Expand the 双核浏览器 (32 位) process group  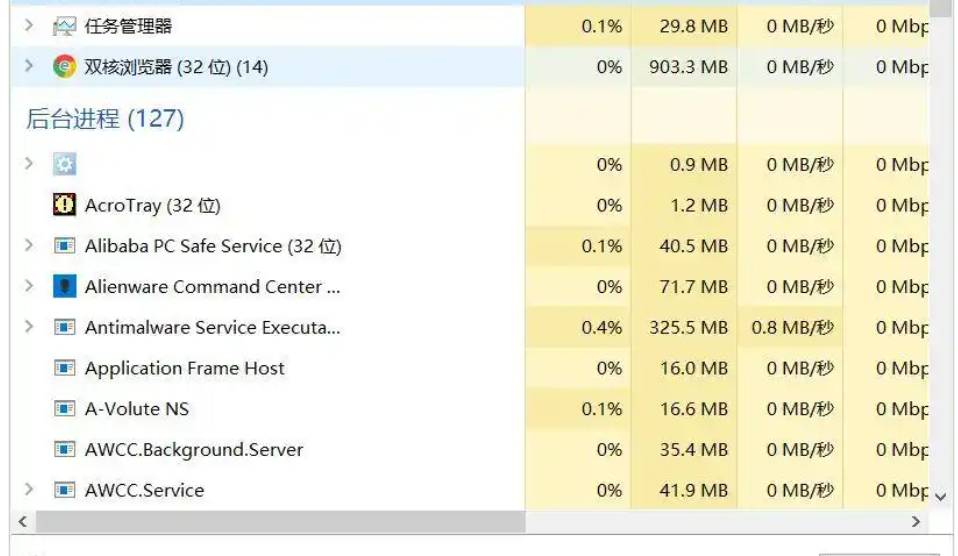click(29, 67)
